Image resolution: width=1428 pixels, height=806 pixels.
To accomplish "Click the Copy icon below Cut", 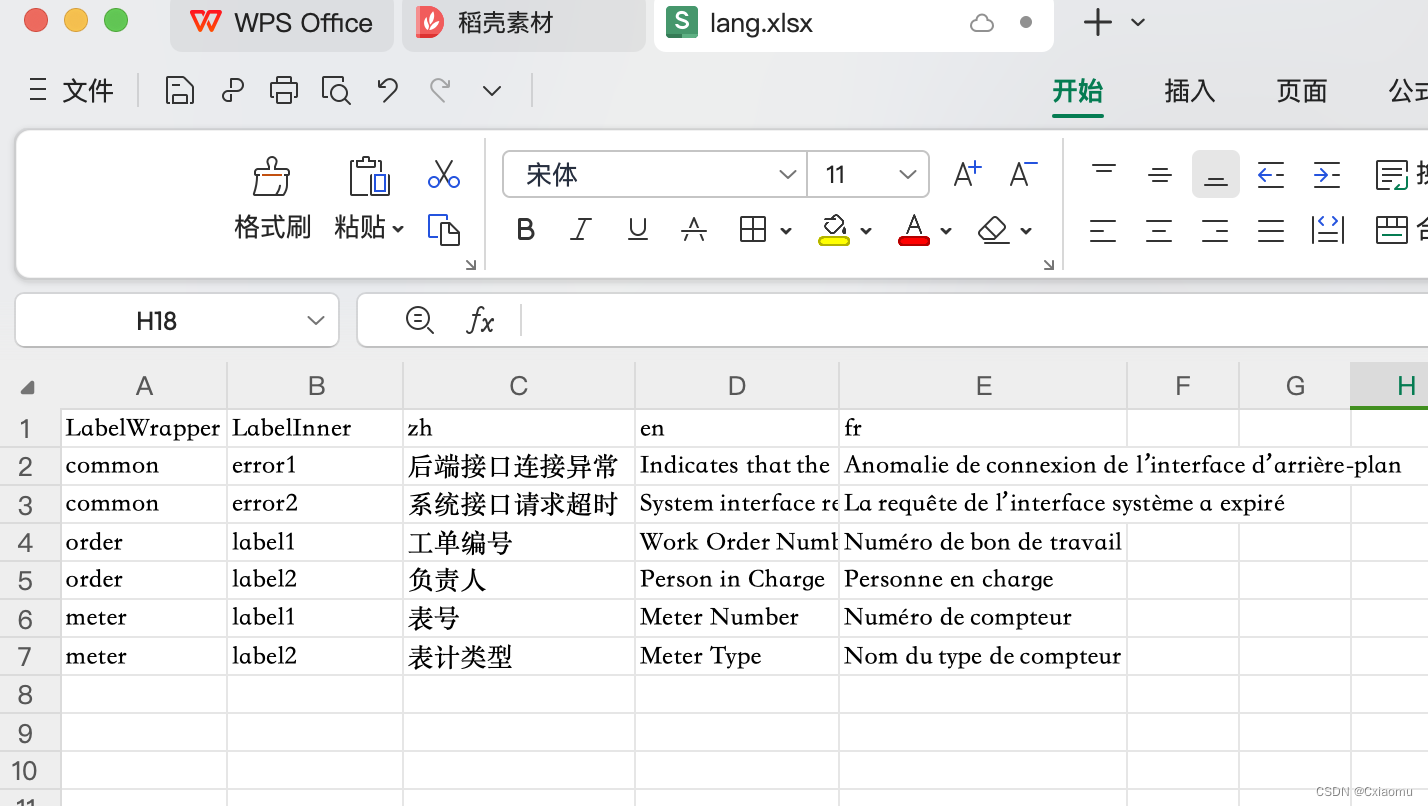I will [443, 229].
